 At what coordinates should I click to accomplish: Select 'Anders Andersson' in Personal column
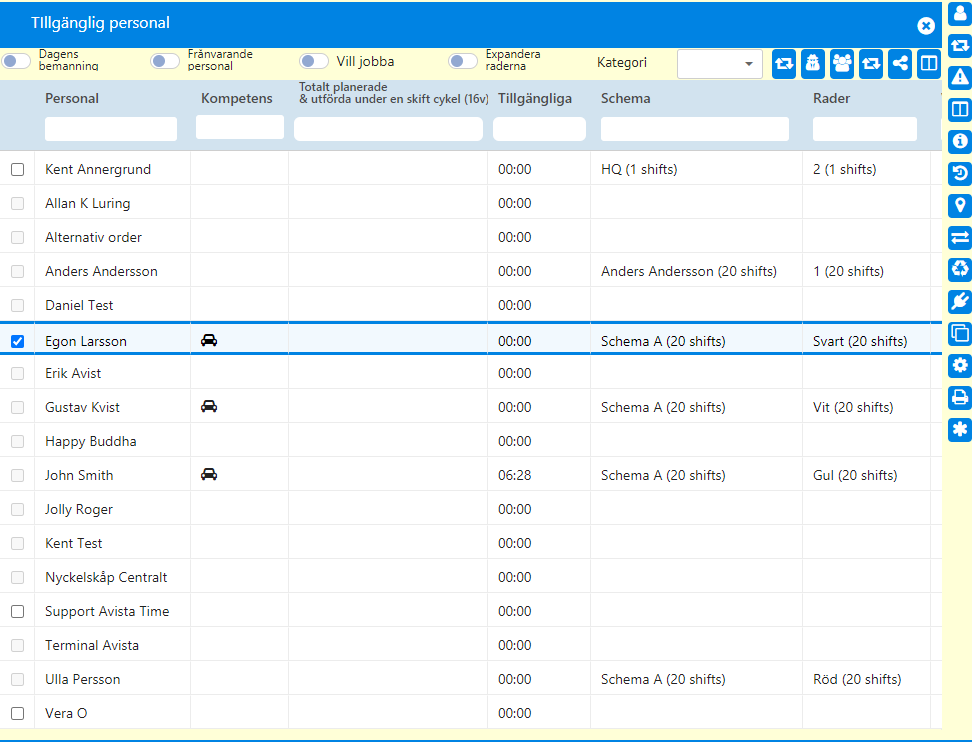click(x=101, y=272)
